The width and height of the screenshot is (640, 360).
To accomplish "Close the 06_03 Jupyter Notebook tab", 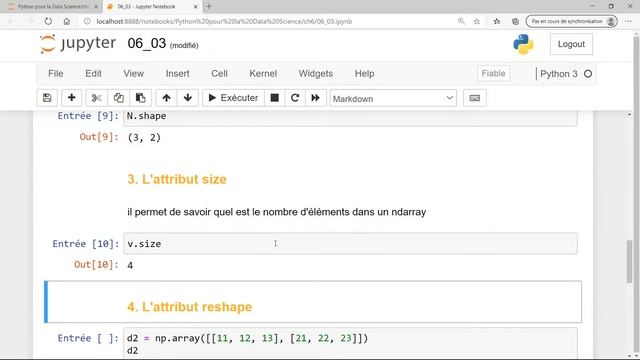I will [x=196, y=7].
